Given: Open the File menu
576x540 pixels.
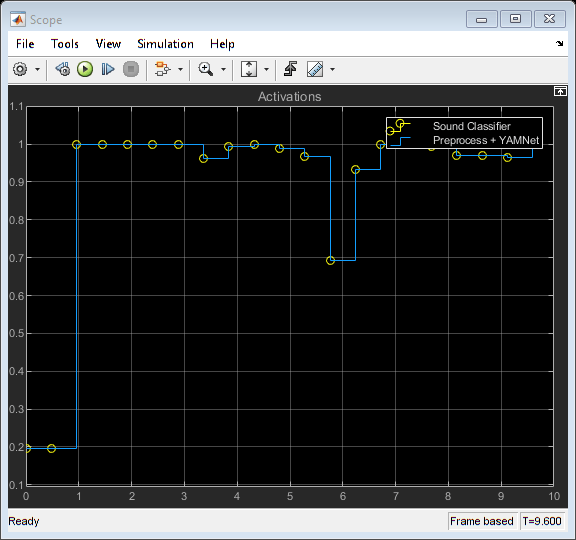Looking at the screenshot, I should 25,44.
